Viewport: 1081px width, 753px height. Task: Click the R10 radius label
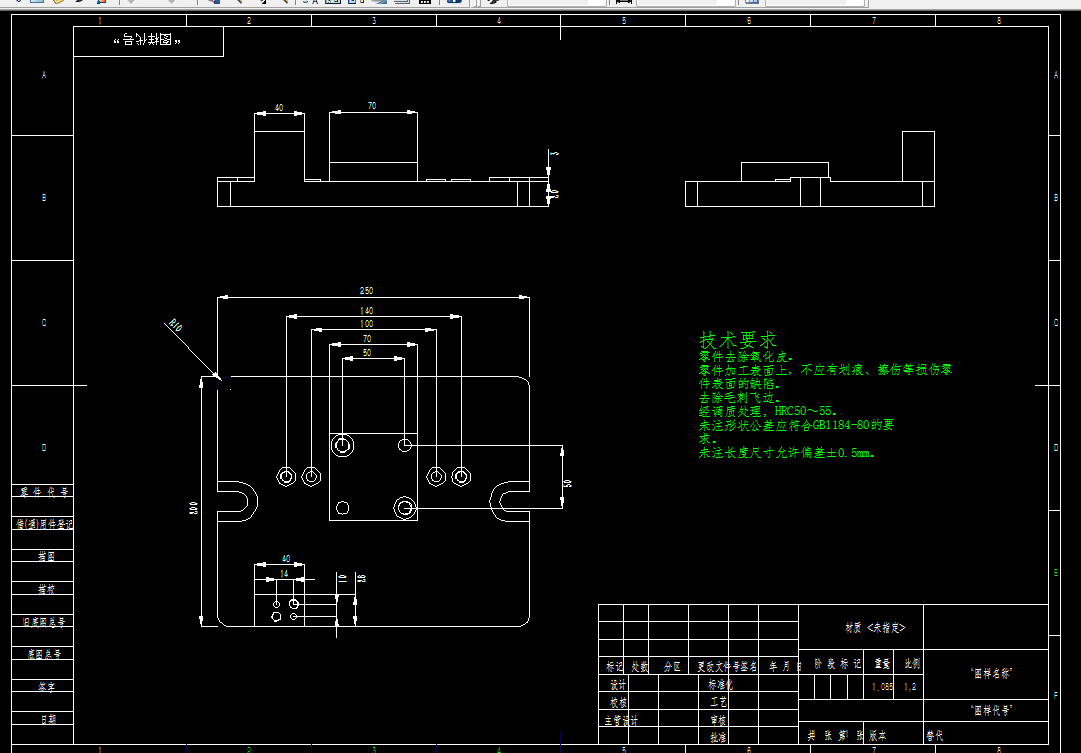pyautogui.click(x=175, y=325)
